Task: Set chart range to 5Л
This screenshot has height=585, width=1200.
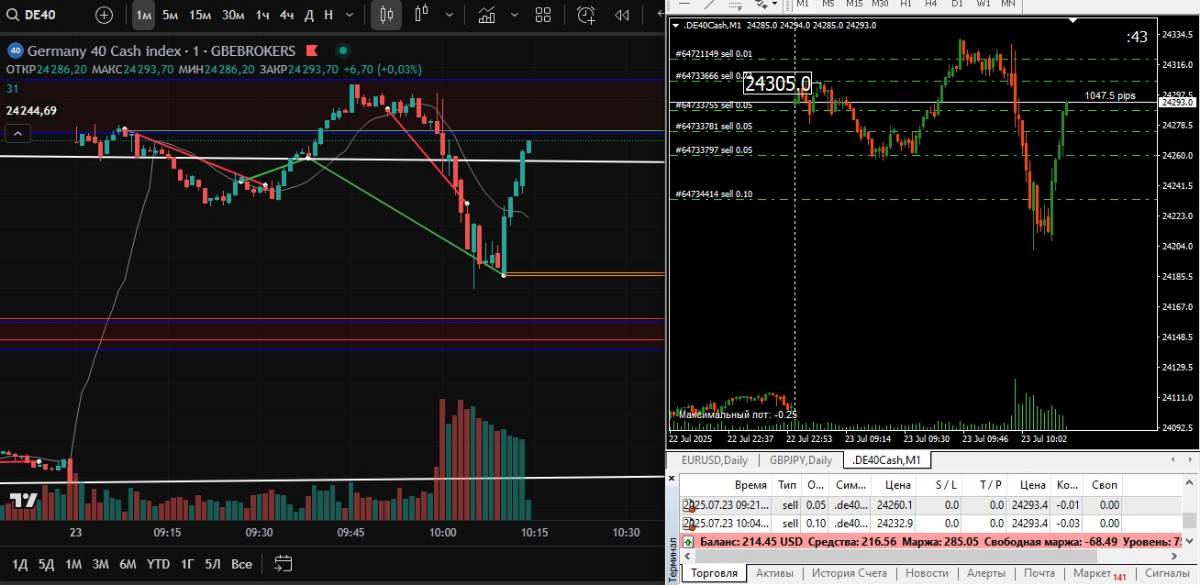Action: [213, 564]
